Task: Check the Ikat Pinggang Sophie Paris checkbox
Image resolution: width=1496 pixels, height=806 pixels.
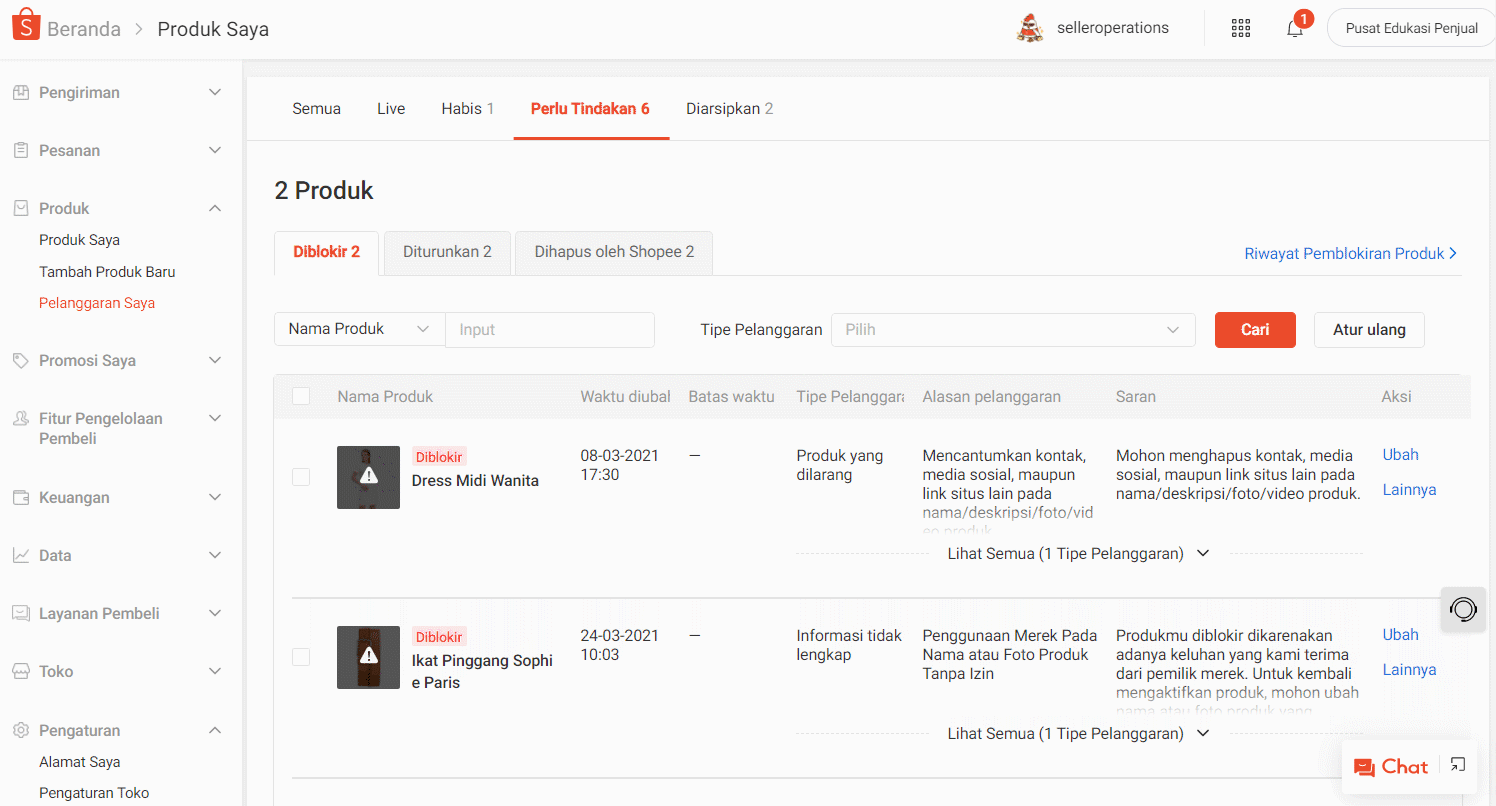Action: (x=301, y=657)
